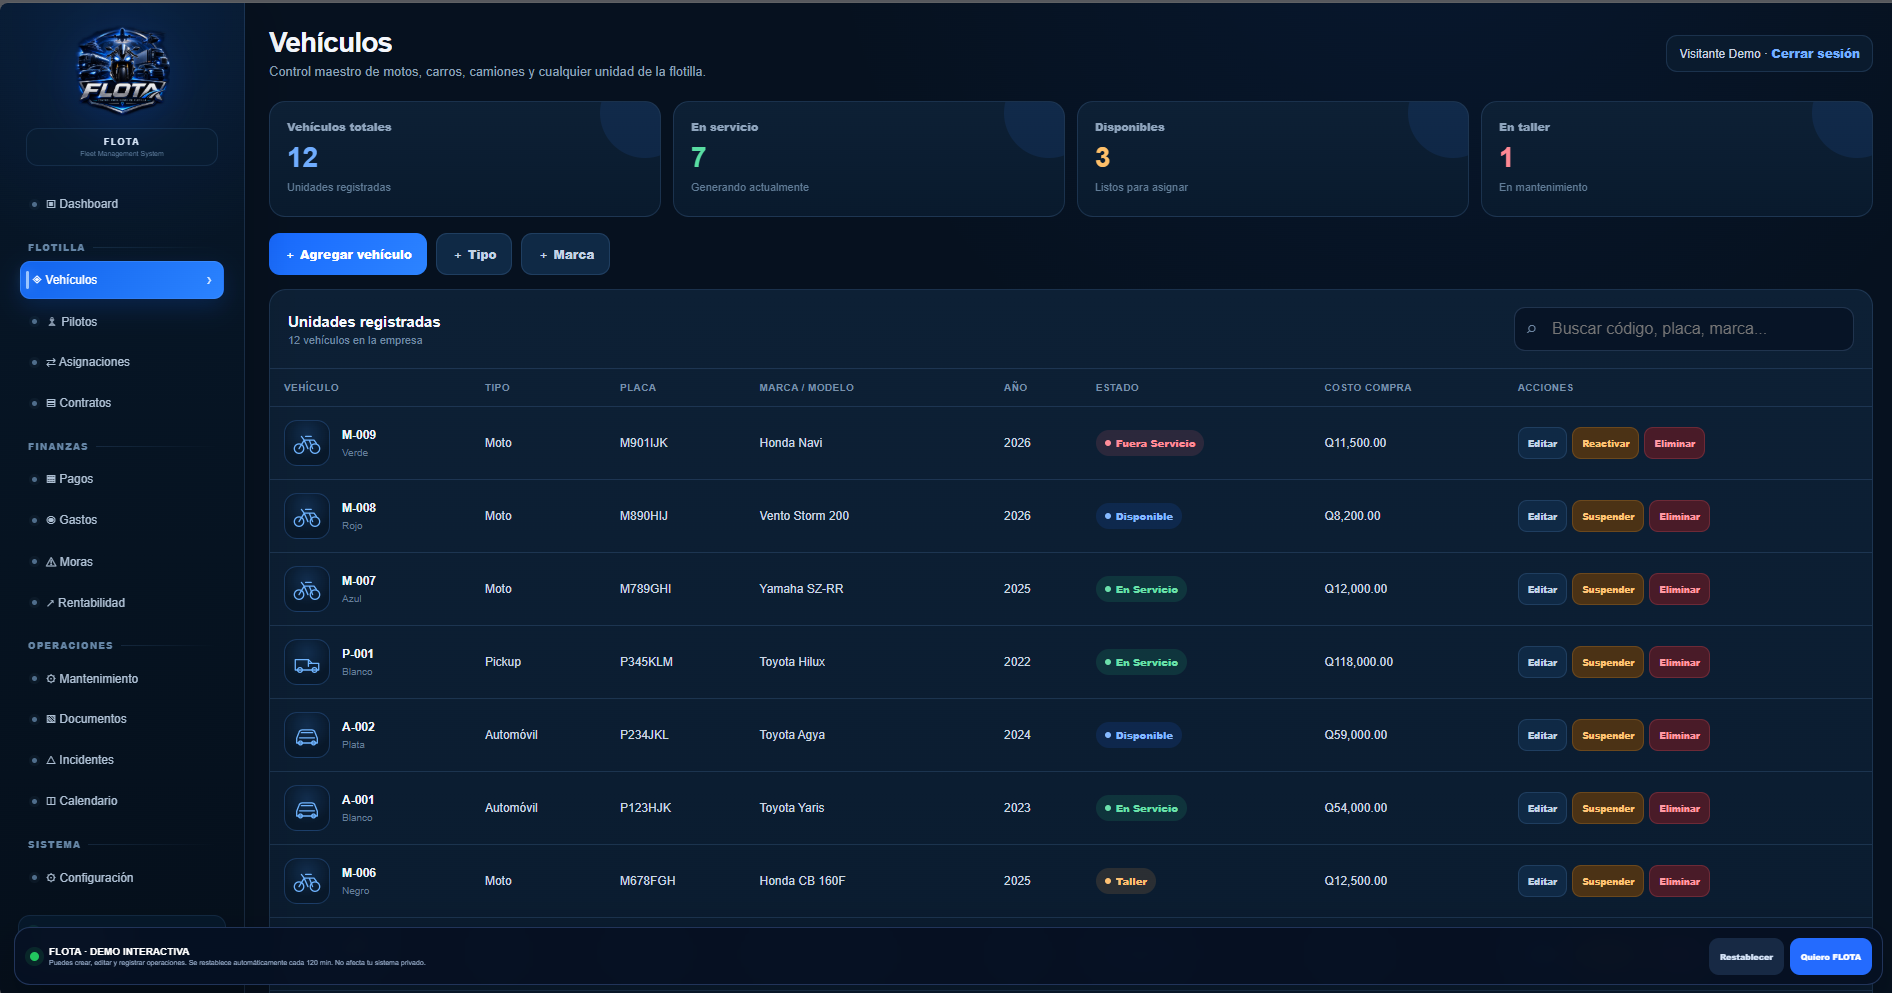This screenshot has height=993, width=1892.
Task: Reactivar vehicle M-009
Action: (1605, 443)
